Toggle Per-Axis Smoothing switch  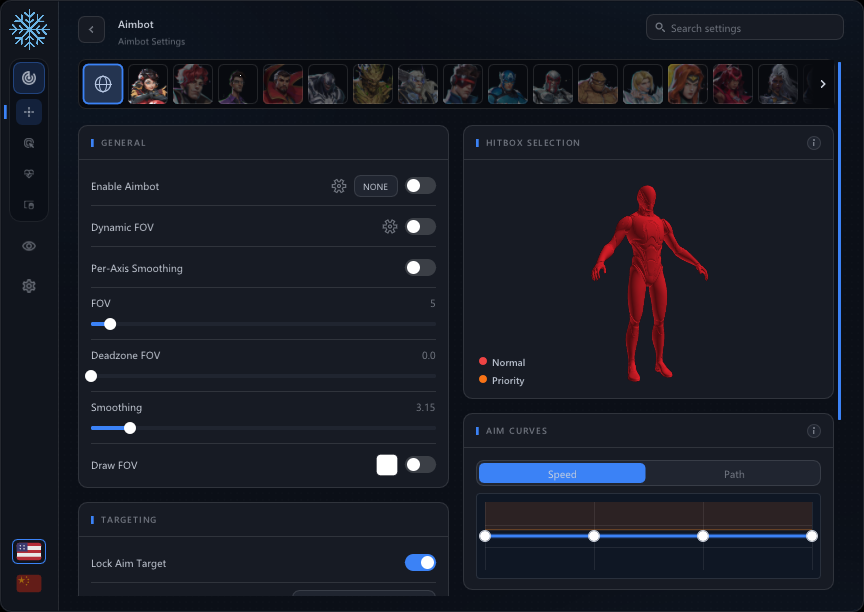[420, 268]
